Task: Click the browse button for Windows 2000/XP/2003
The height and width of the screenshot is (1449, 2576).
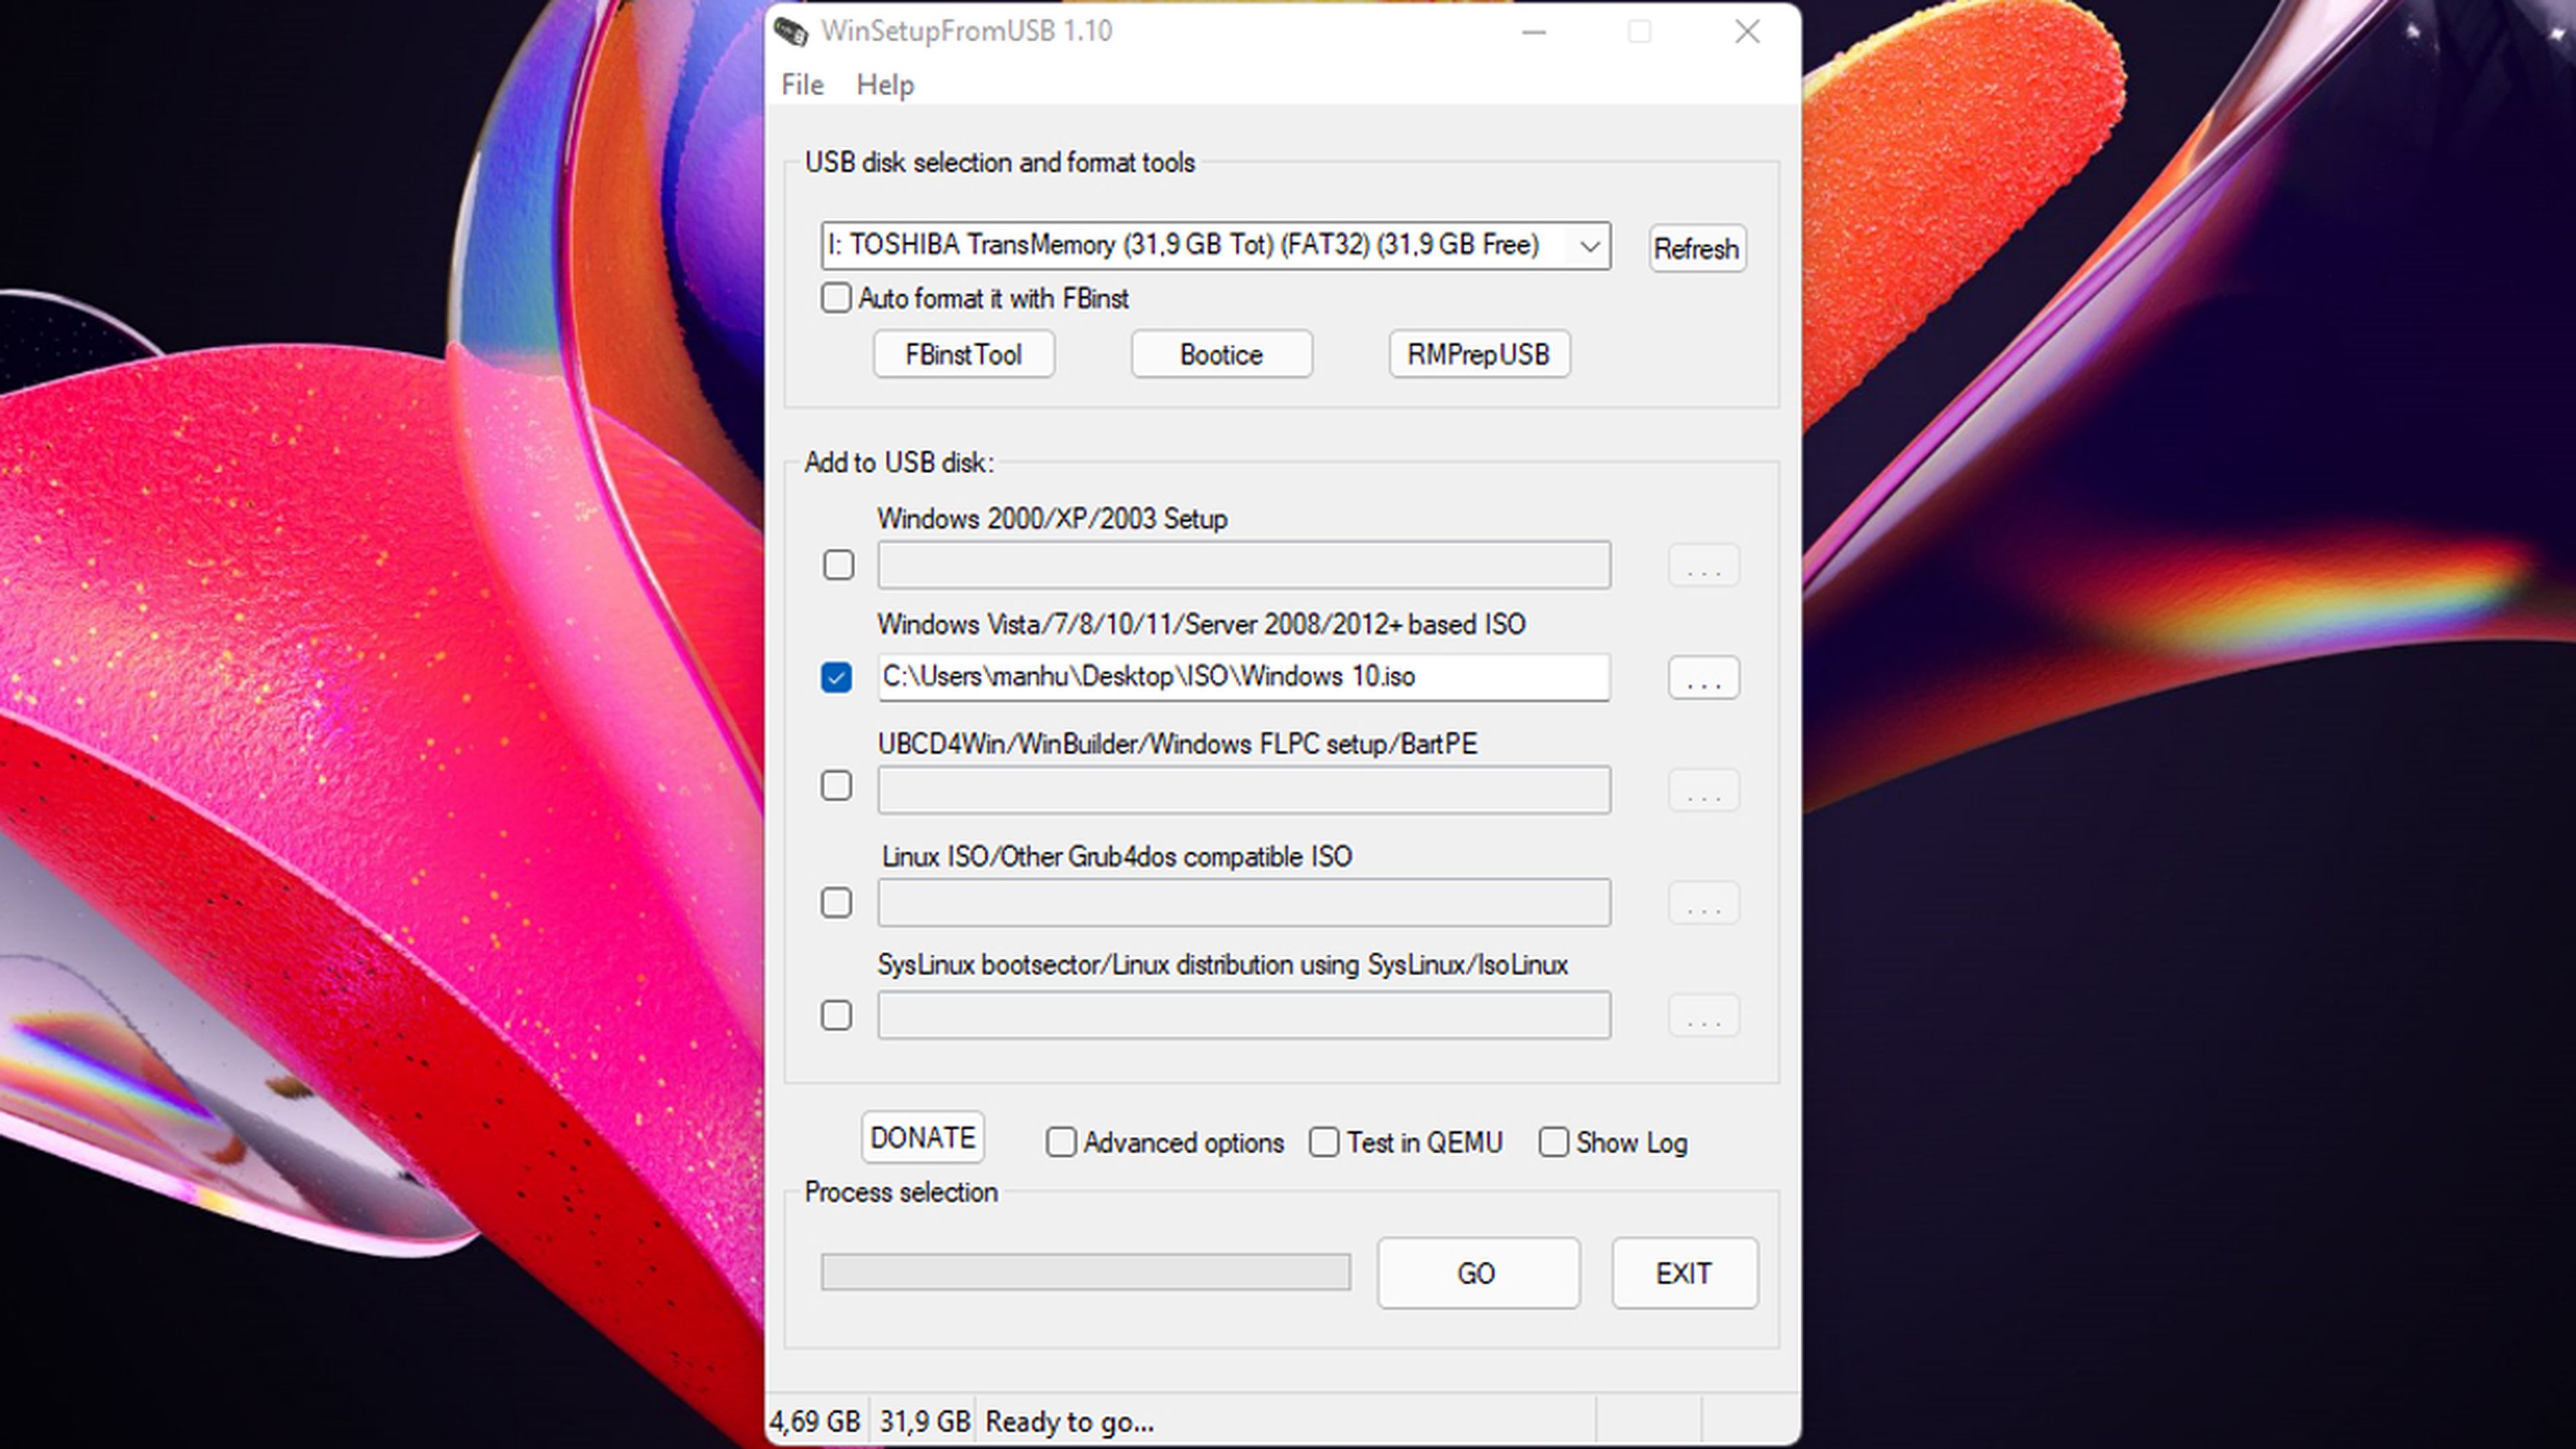Action: 1702,564
